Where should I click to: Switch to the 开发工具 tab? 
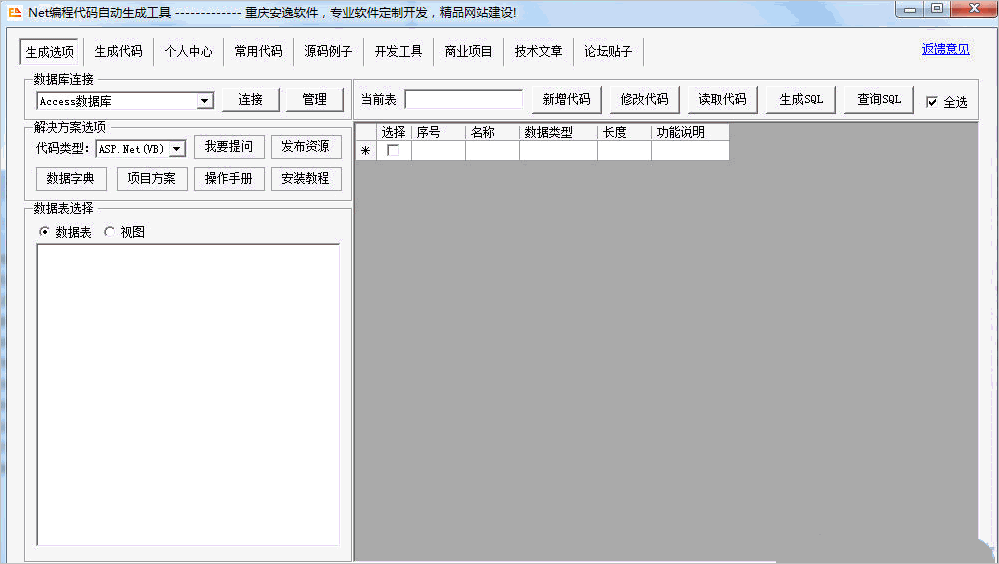399,52
